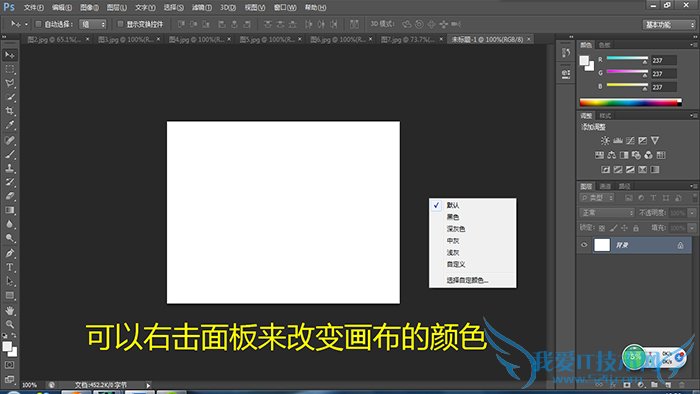Select the Move tool in the toolbox
700x394 pixels.
(10, 55)
